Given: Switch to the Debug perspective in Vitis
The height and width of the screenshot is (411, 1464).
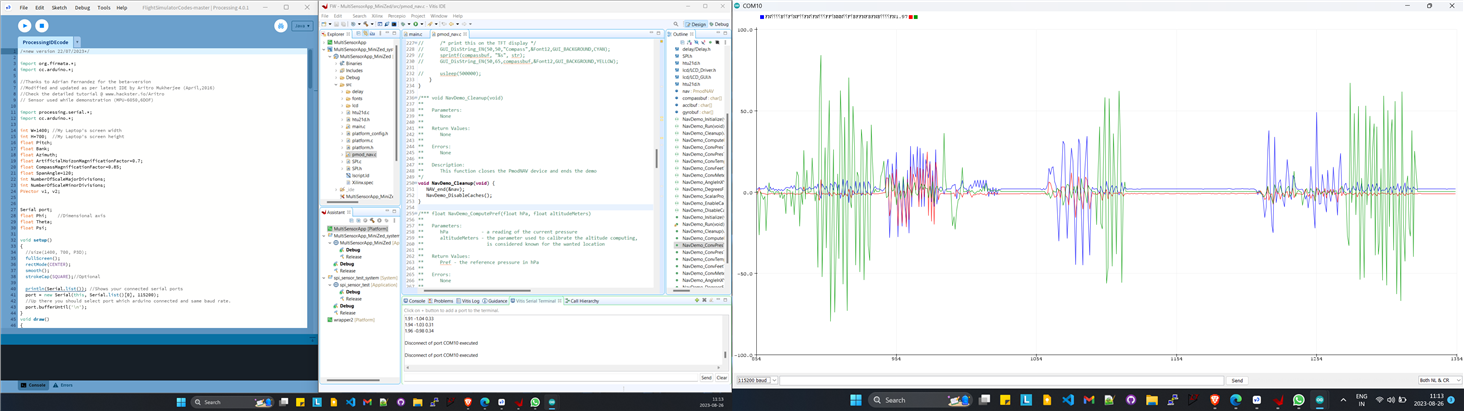Looking at the screenshot, I should pos(719,24).
